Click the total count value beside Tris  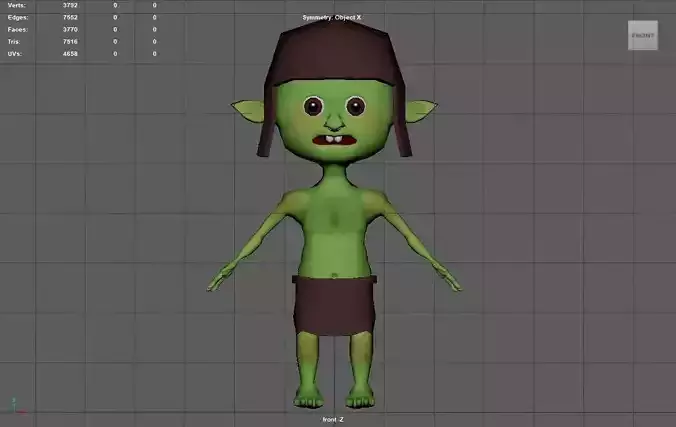[70, 42]
